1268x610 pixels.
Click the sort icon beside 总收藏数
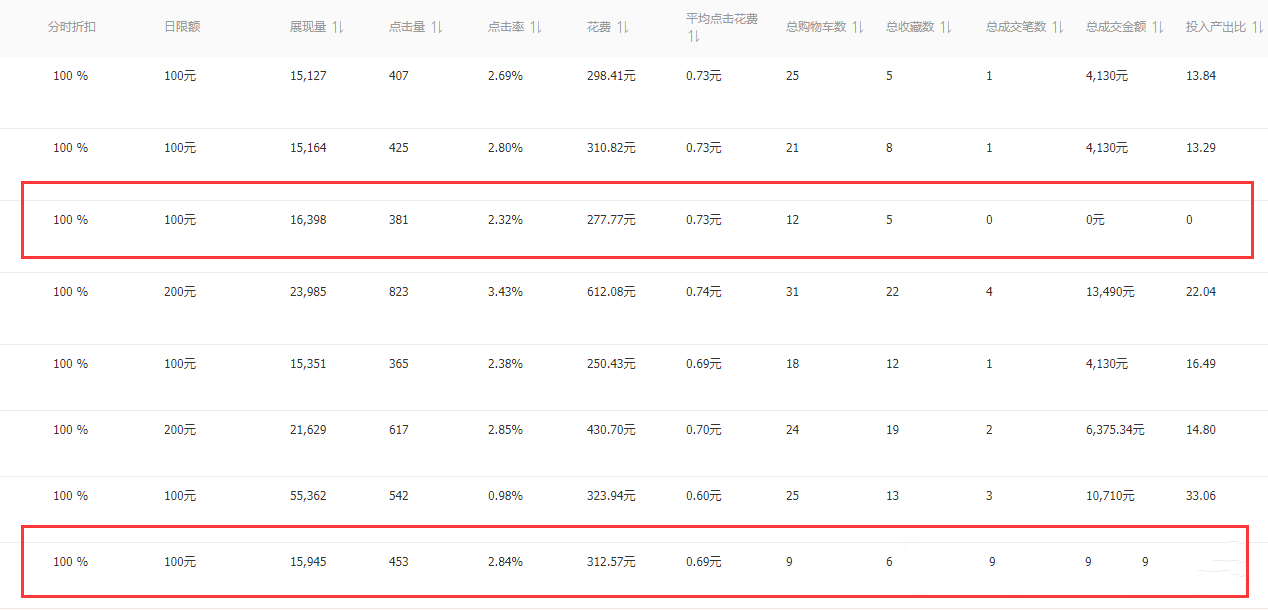945,27
